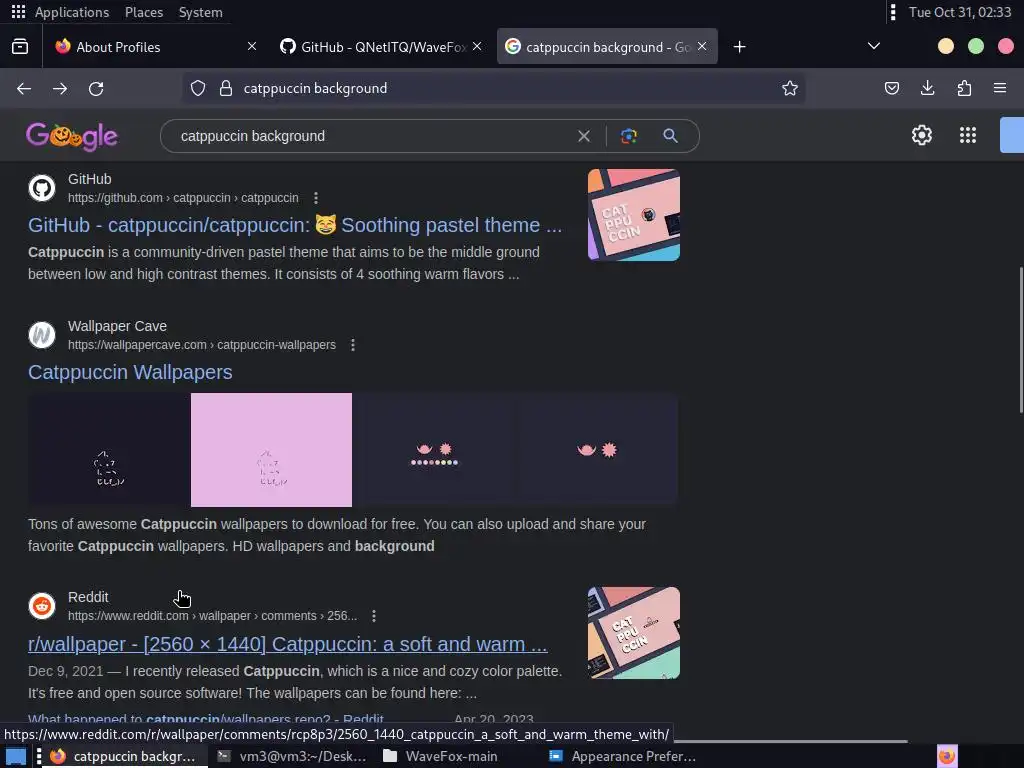
Task: Save page to Pocket
Action: (x=891, y=88)
